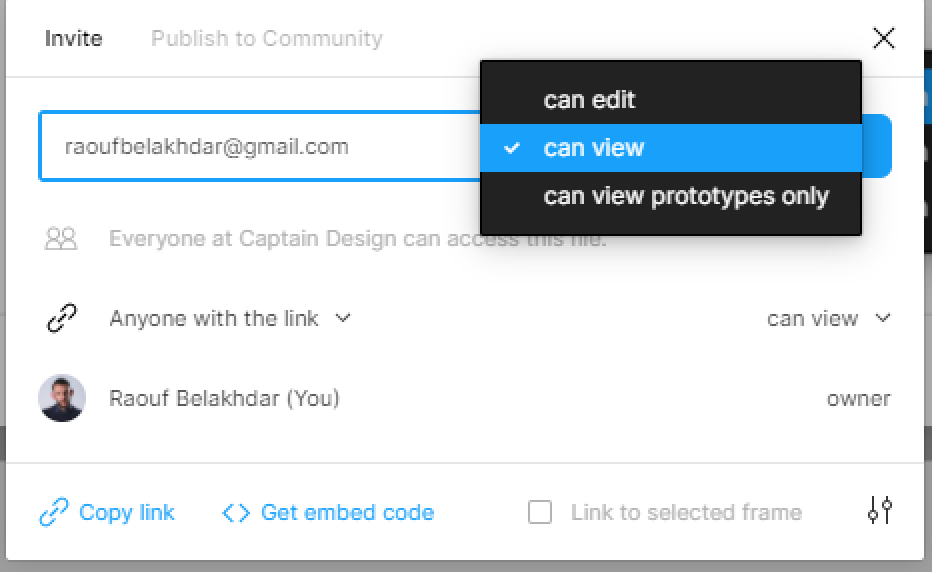Click the two-people team icon
The height and width of the screenshot is (572, 932).
pos(61,238)
